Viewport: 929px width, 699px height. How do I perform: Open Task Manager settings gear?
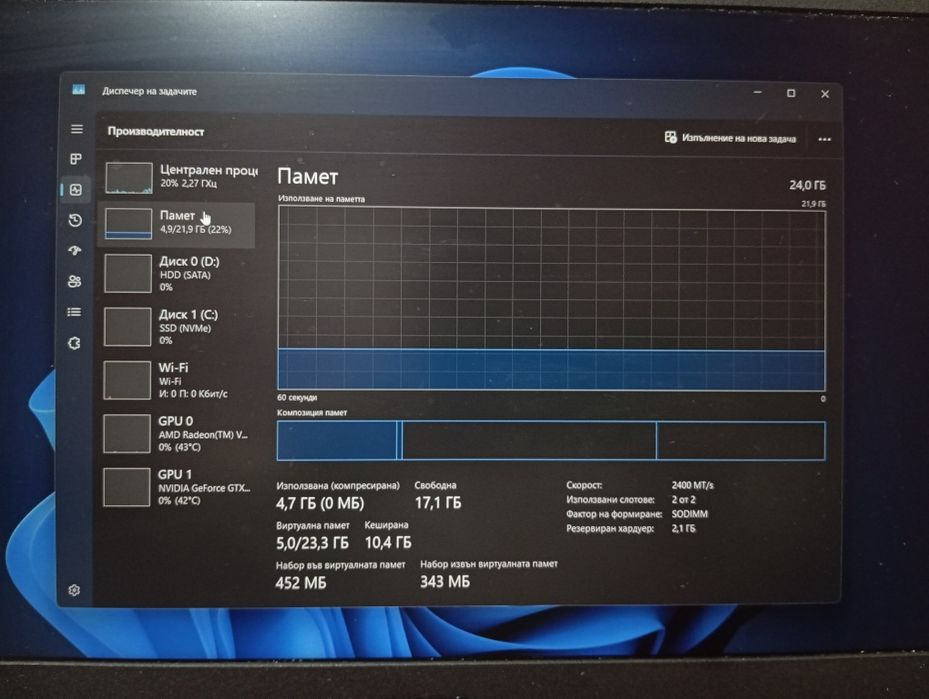pyautogui.click(x=74, y=590)
